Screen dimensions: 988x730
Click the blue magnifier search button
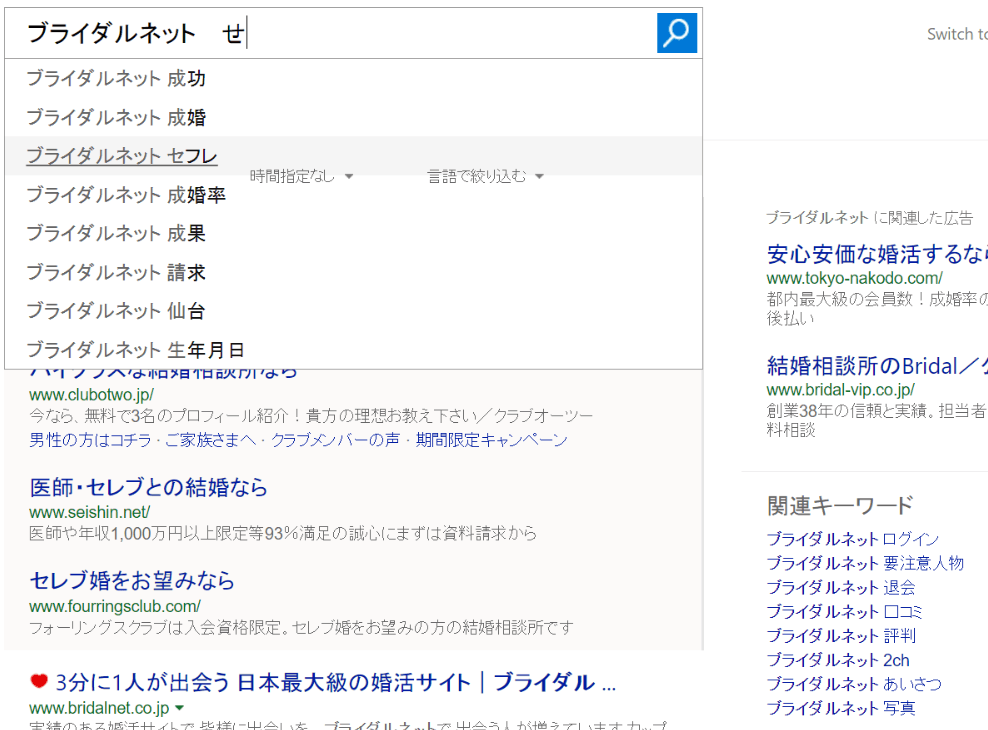click(x=676, y=33)
